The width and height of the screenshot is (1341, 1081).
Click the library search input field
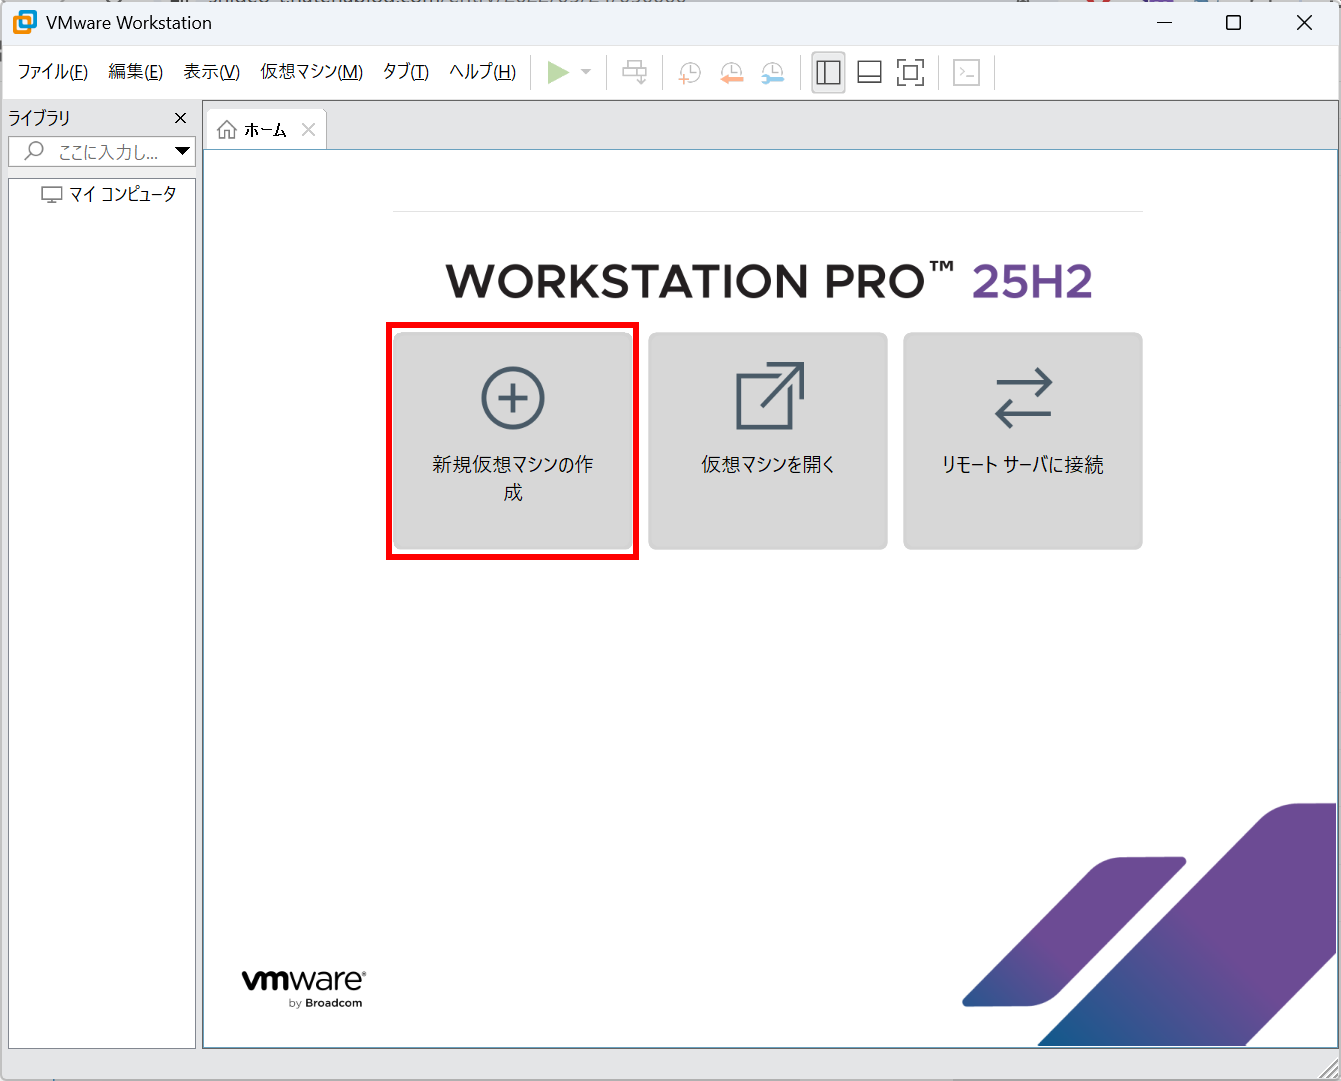coord(102,152)
